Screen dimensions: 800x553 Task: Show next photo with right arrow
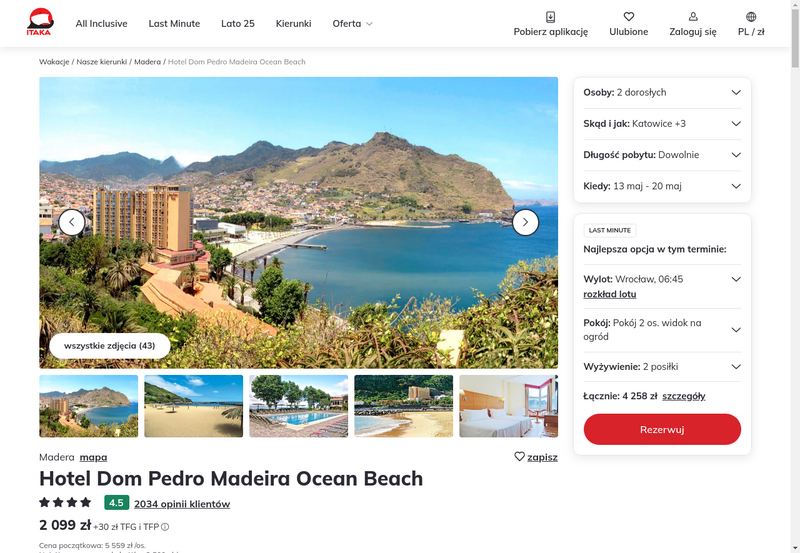point(525,222)
